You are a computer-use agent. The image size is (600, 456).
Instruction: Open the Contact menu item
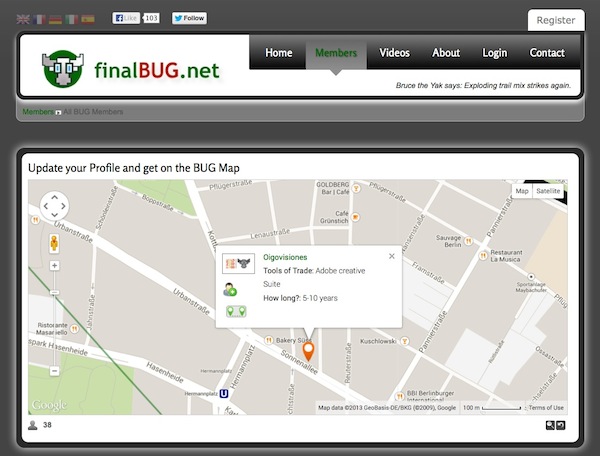547,53
